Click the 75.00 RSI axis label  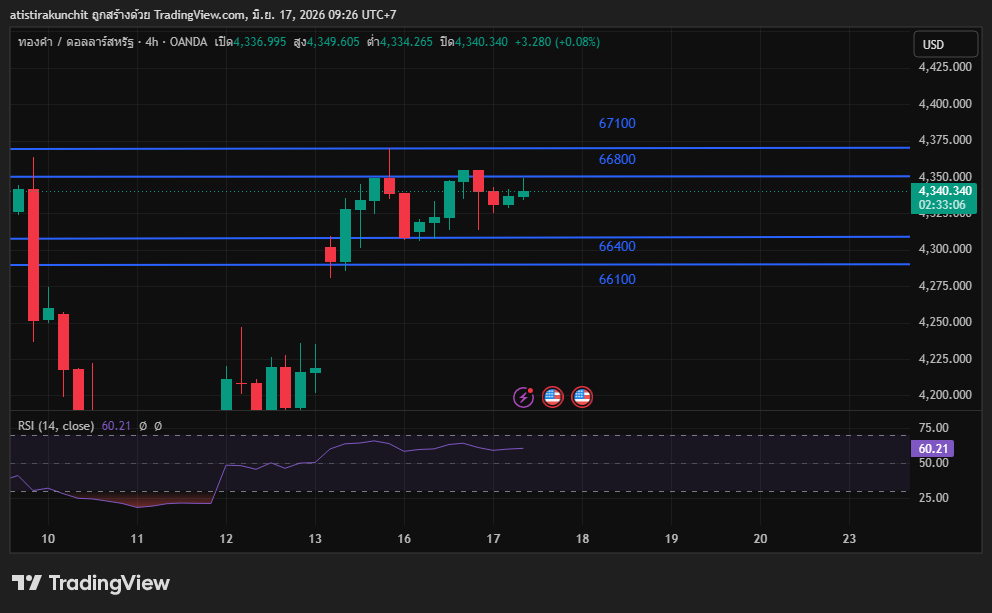[x=933, y=428]
